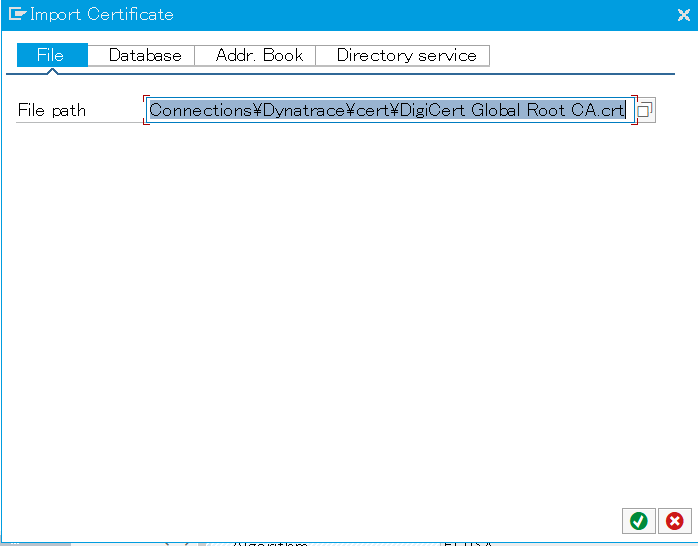
Task: Switch to the File tab
Action: click(51, 55)
